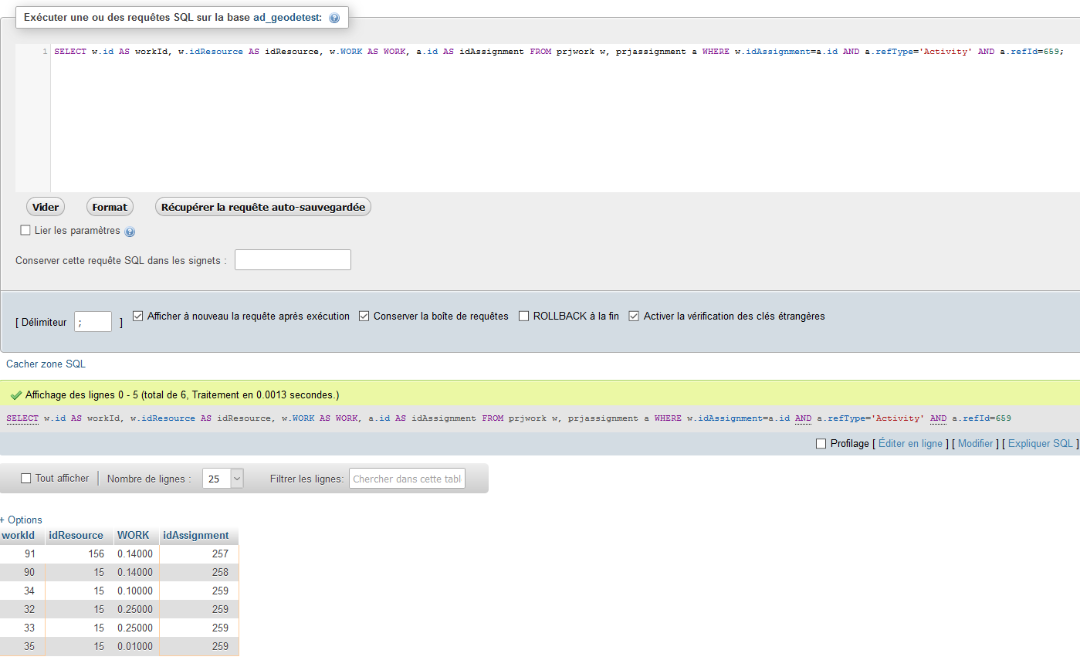This screenshot has height=666, width=1080.
Task: Select workId cell 91
Action: 23,554
